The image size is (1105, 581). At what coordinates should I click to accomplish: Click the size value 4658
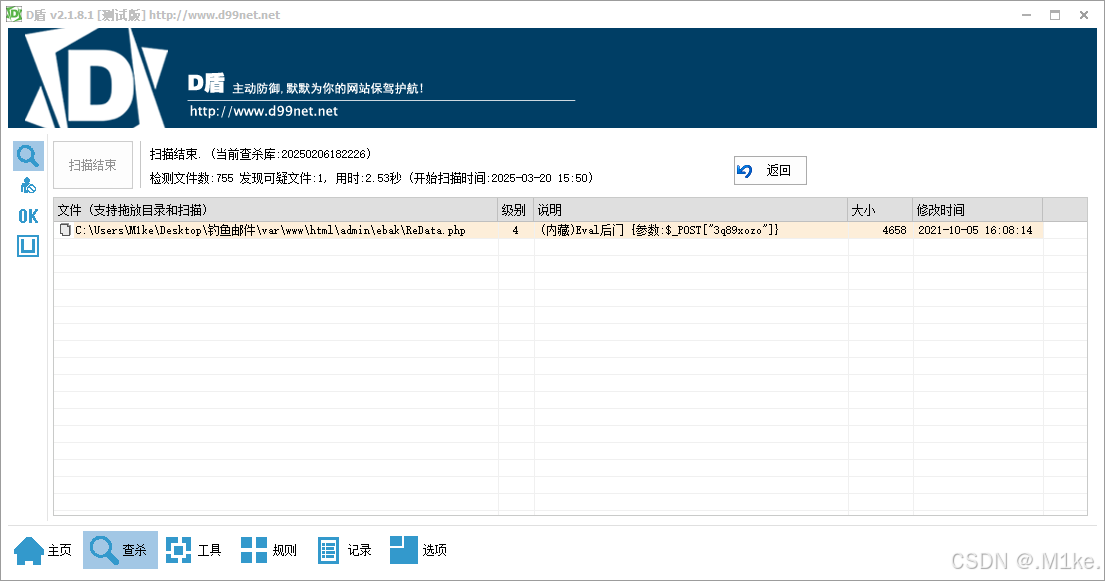(894, 230)
